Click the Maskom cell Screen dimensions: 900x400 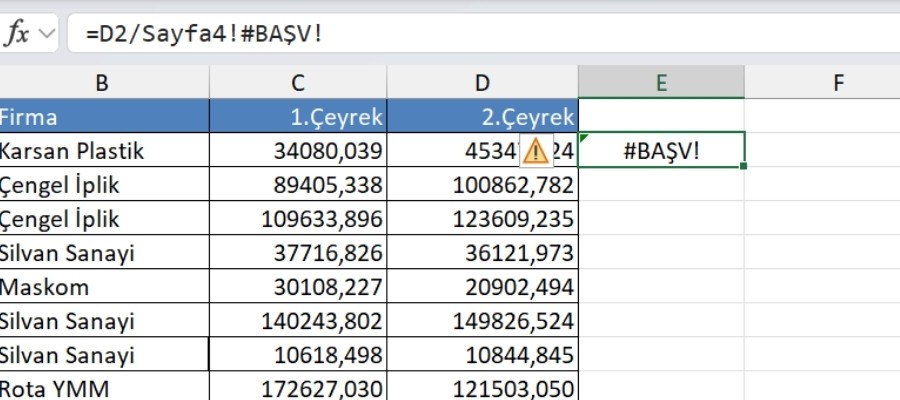pos(104,287)
